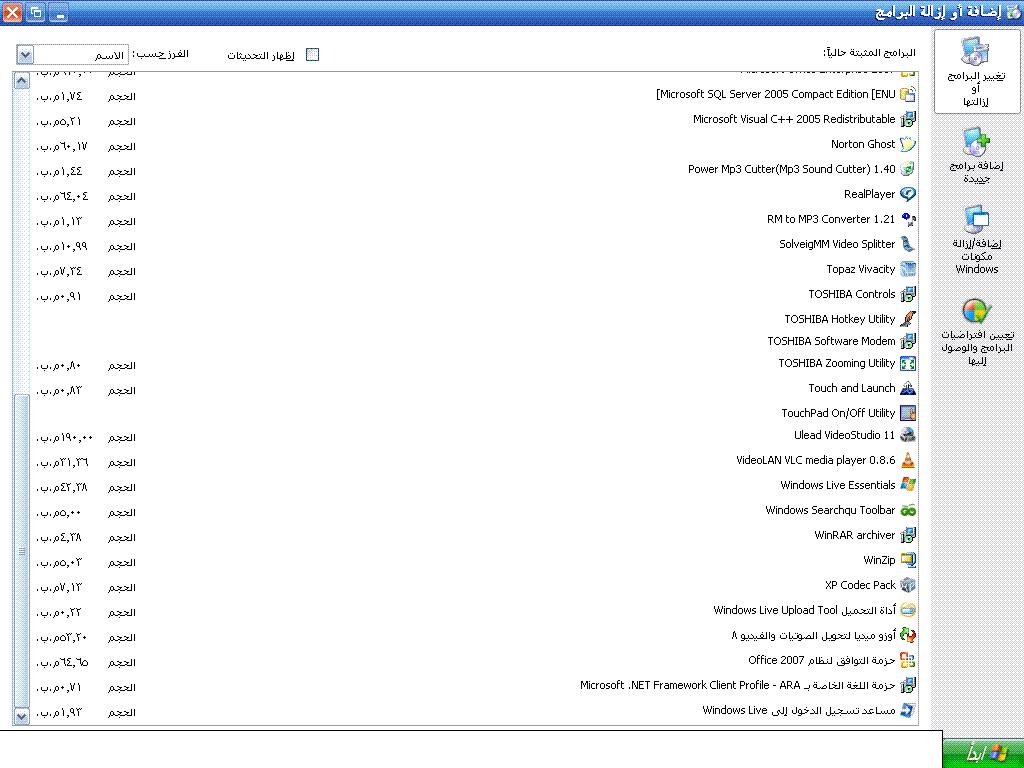Select the SolveigMM Video Splitter icon
This screenshot has height=768, width=1024.
(908, 244)
